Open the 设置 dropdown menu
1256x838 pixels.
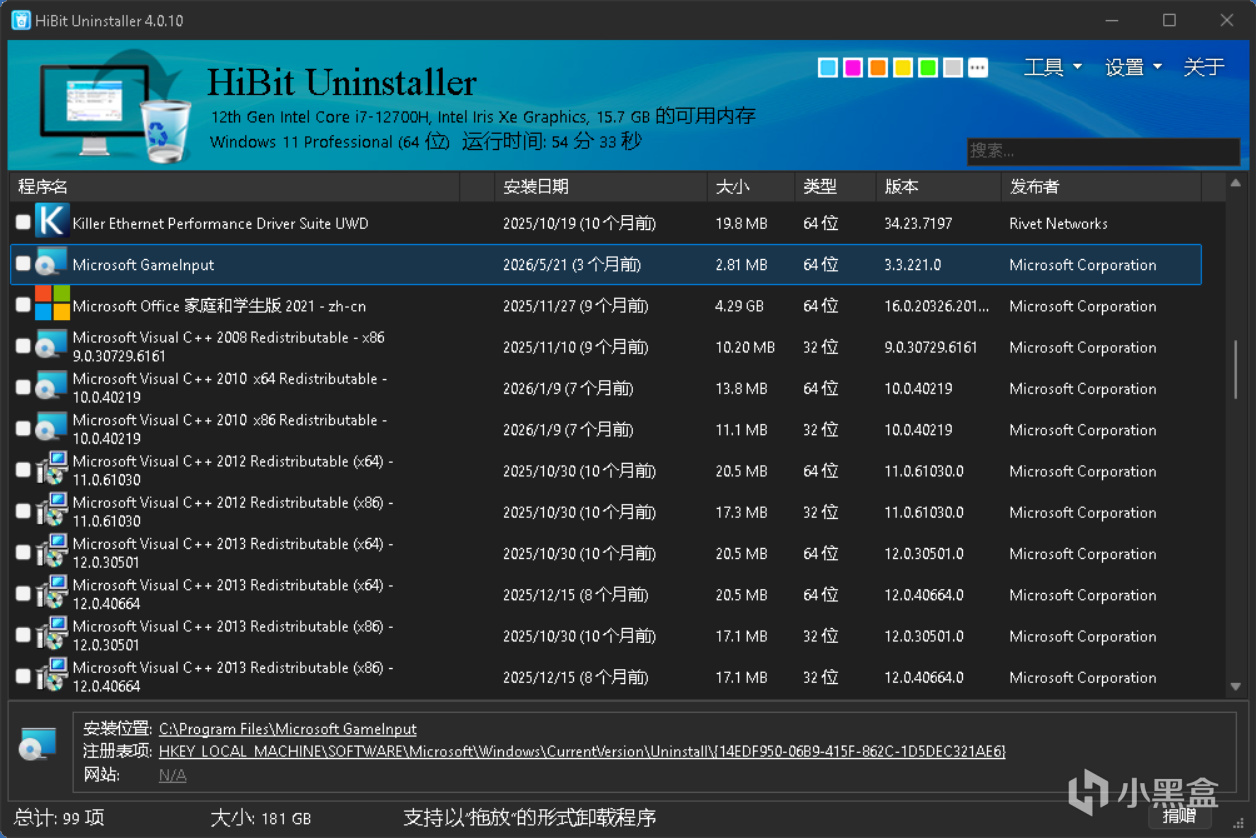pyautogui.click(x=1133, y=67)
